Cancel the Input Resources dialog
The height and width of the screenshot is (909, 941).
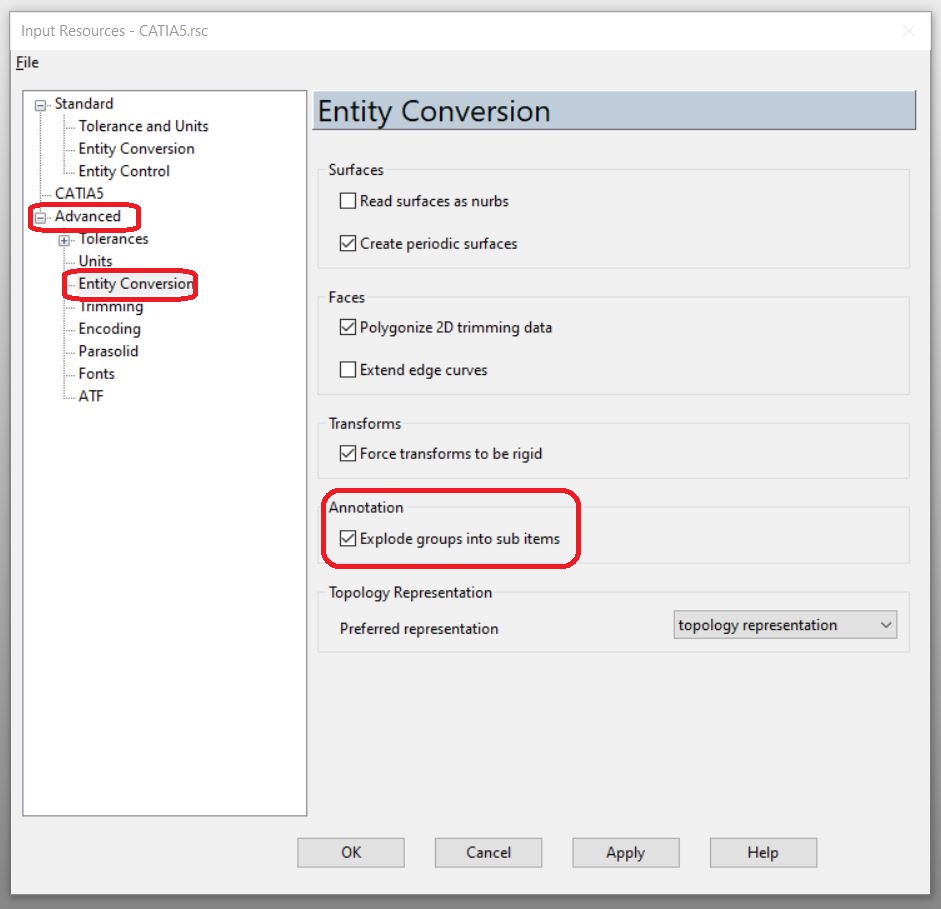[488, 852]
